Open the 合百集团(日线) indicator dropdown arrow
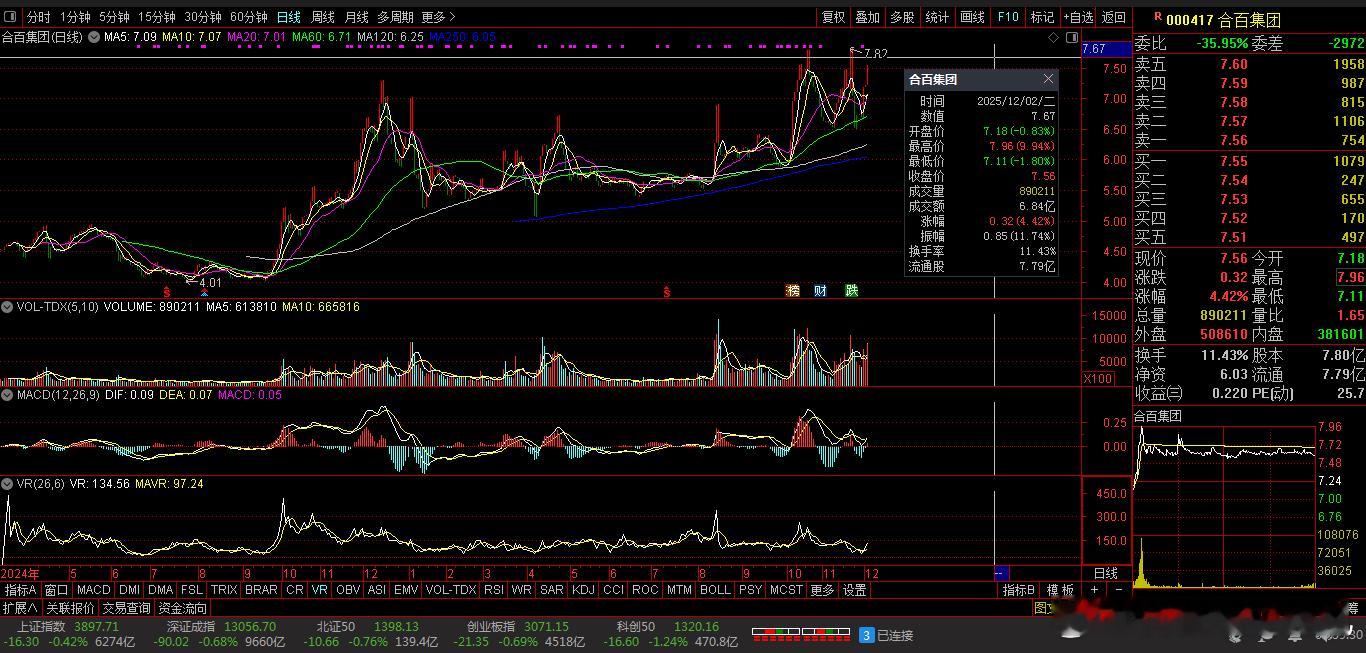Viewport: 1366px width, 653px height. pos(94,37)
